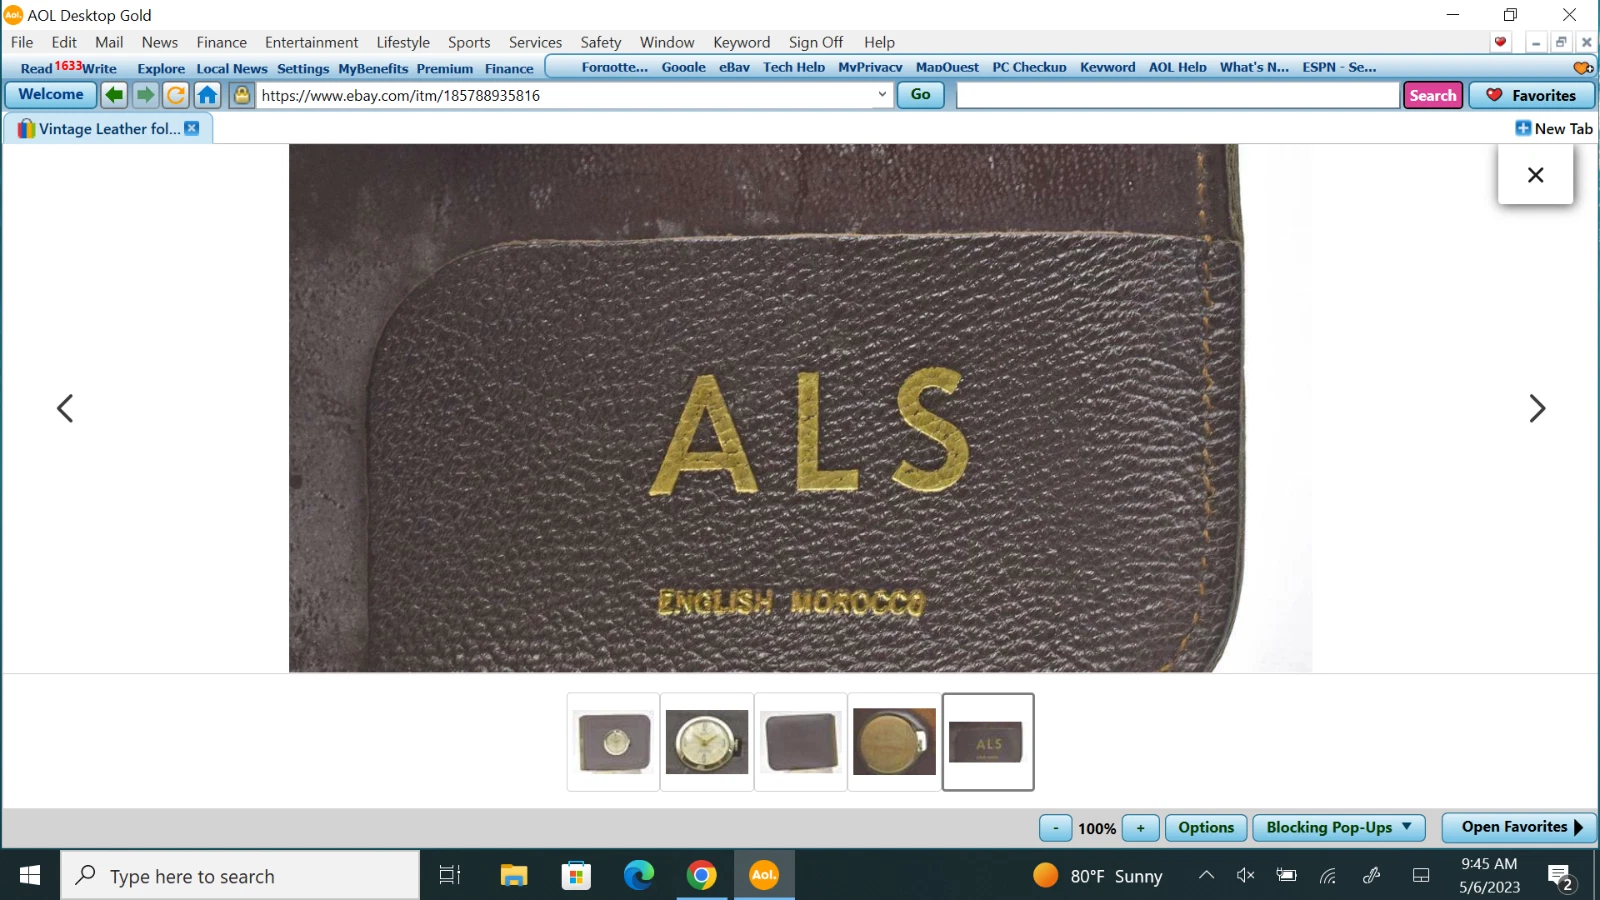Select the closed leather folder thumbnail
Viewport: 1600px width, 900px height.
[x=801, y=742]
